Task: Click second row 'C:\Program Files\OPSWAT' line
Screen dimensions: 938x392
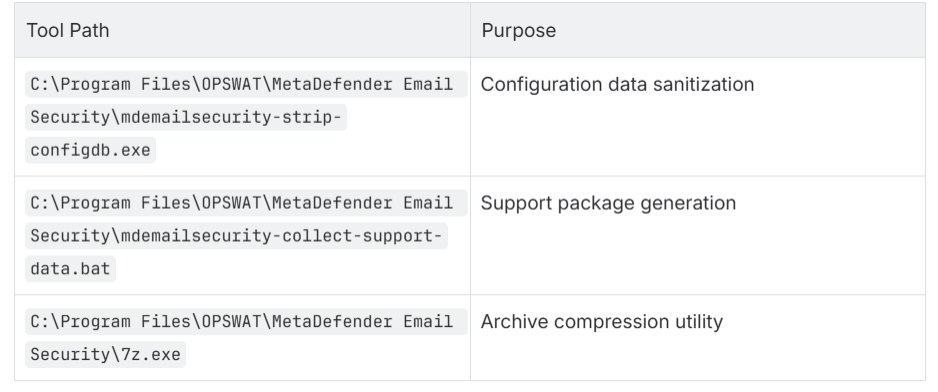Action: click(246, 203)
